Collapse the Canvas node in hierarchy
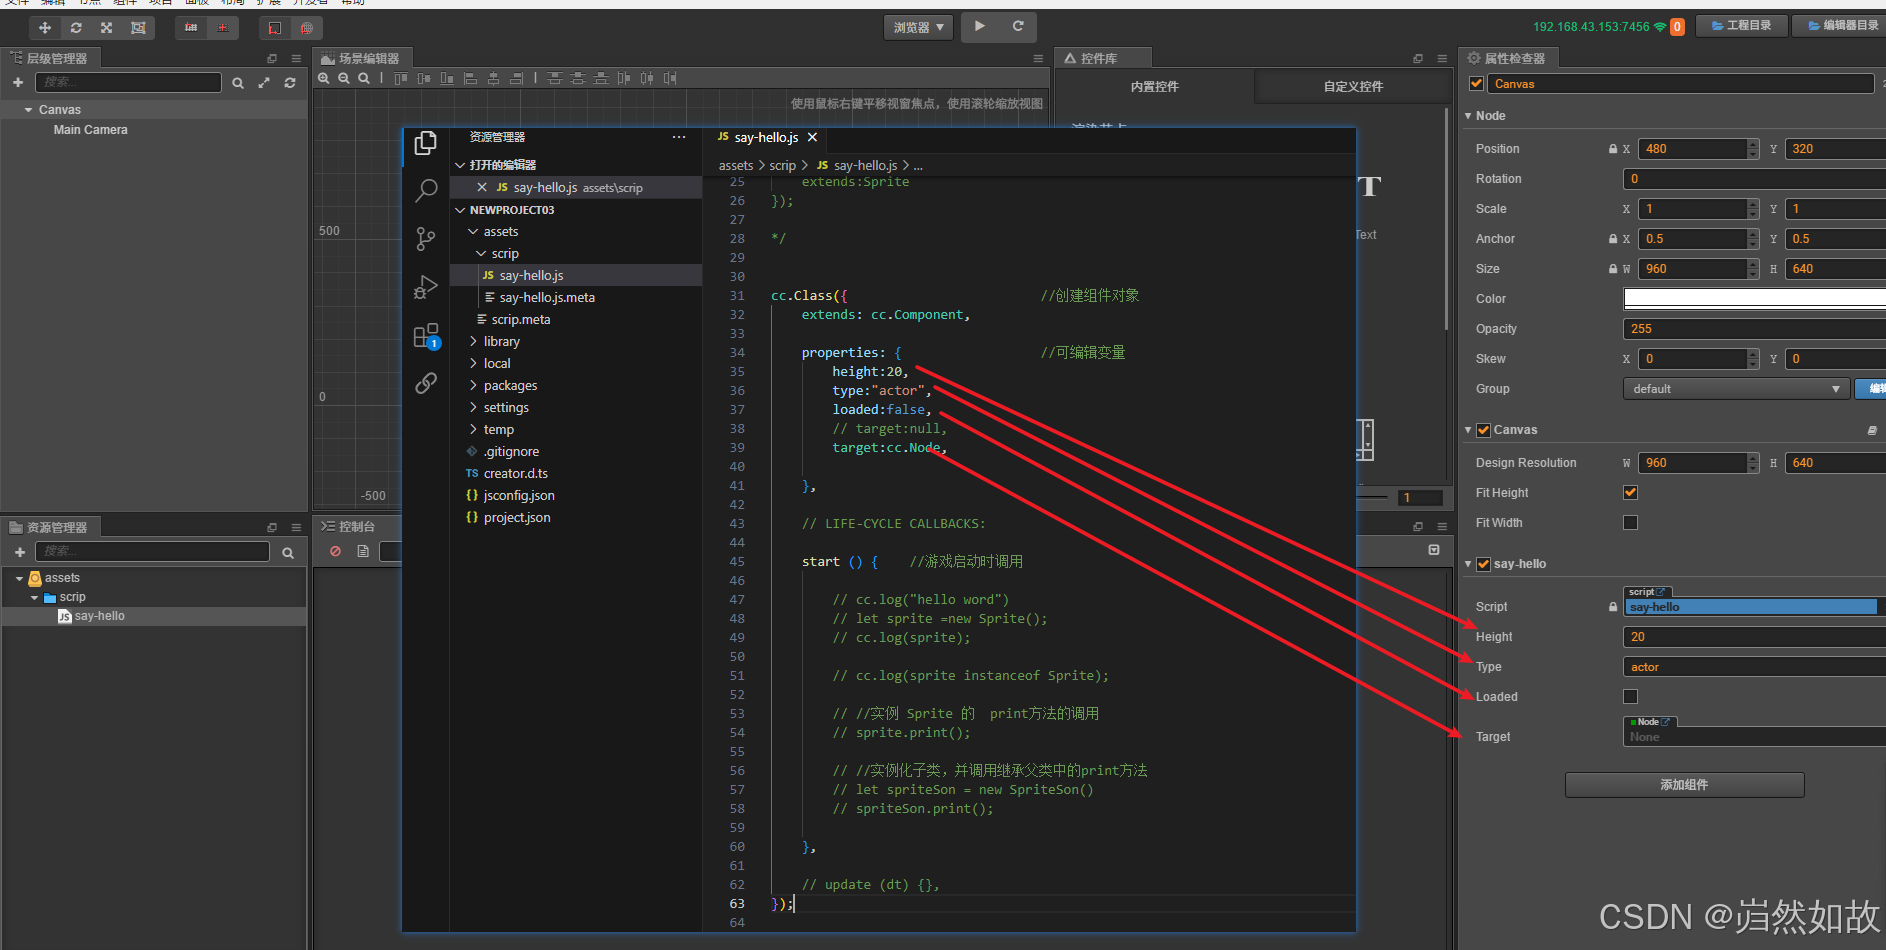The image size is (1886, 950). coord(28,110)
